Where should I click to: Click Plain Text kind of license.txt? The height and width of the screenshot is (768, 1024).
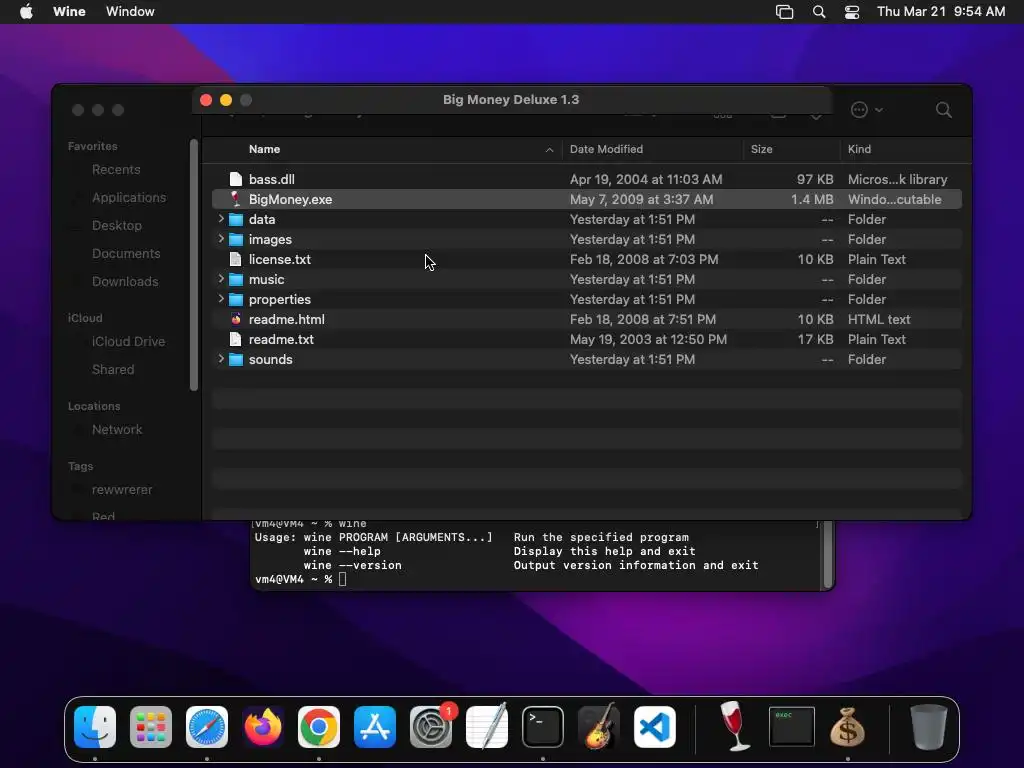click(876, 259)
